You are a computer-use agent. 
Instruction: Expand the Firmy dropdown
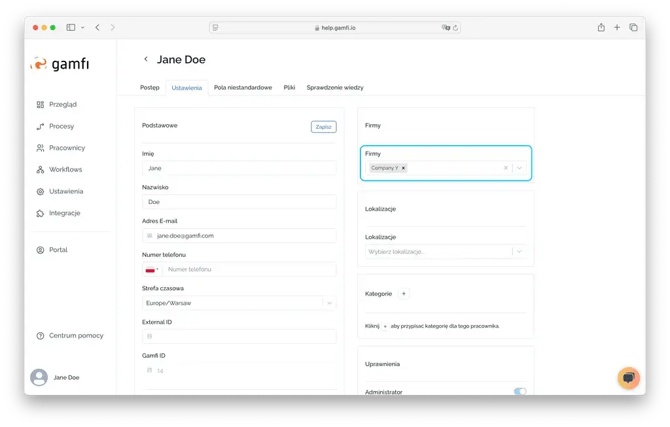tap(519, 168)
